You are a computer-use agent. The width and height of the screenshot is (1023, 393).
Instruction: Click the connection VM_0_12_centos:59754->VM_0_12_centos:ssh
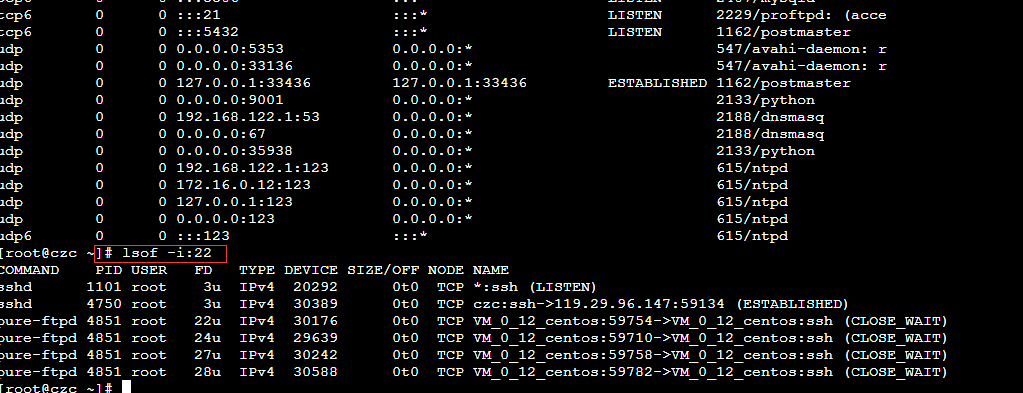(x=652, y=321)
